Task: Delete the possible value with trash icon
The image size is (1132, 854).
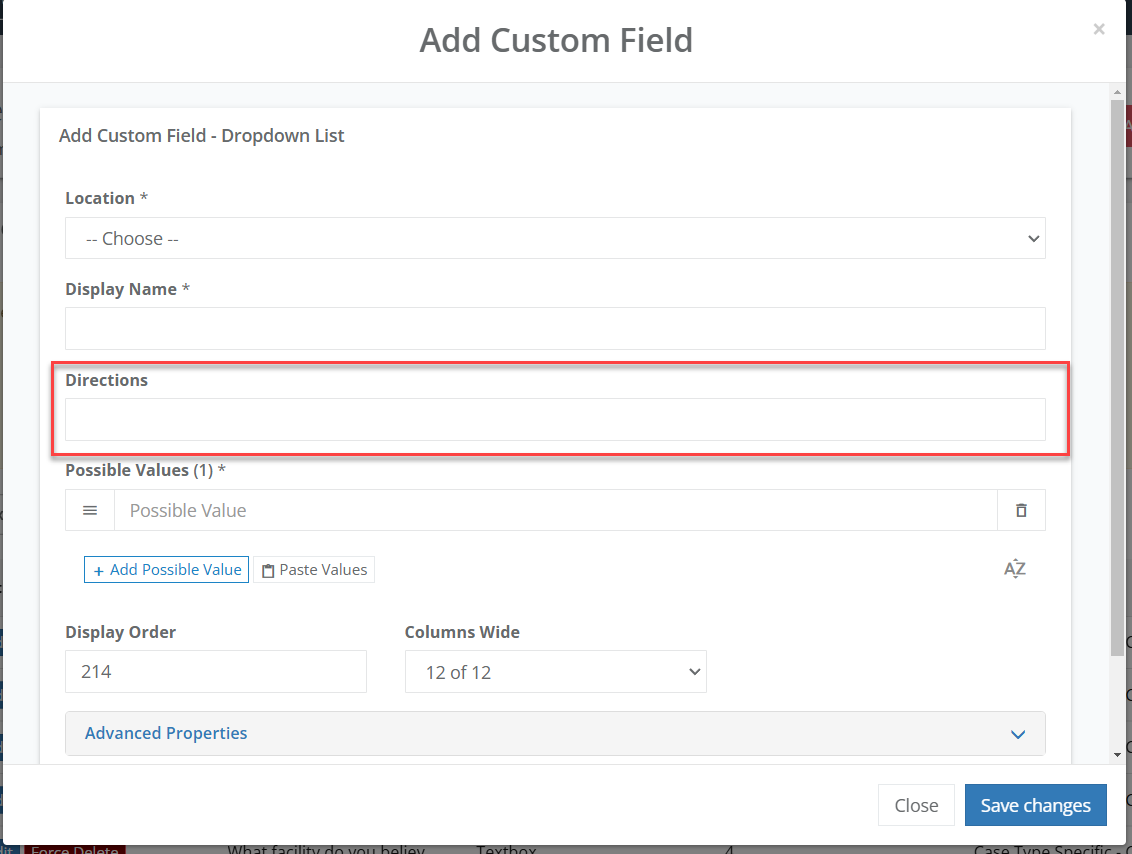Action: click(1021, 510)
